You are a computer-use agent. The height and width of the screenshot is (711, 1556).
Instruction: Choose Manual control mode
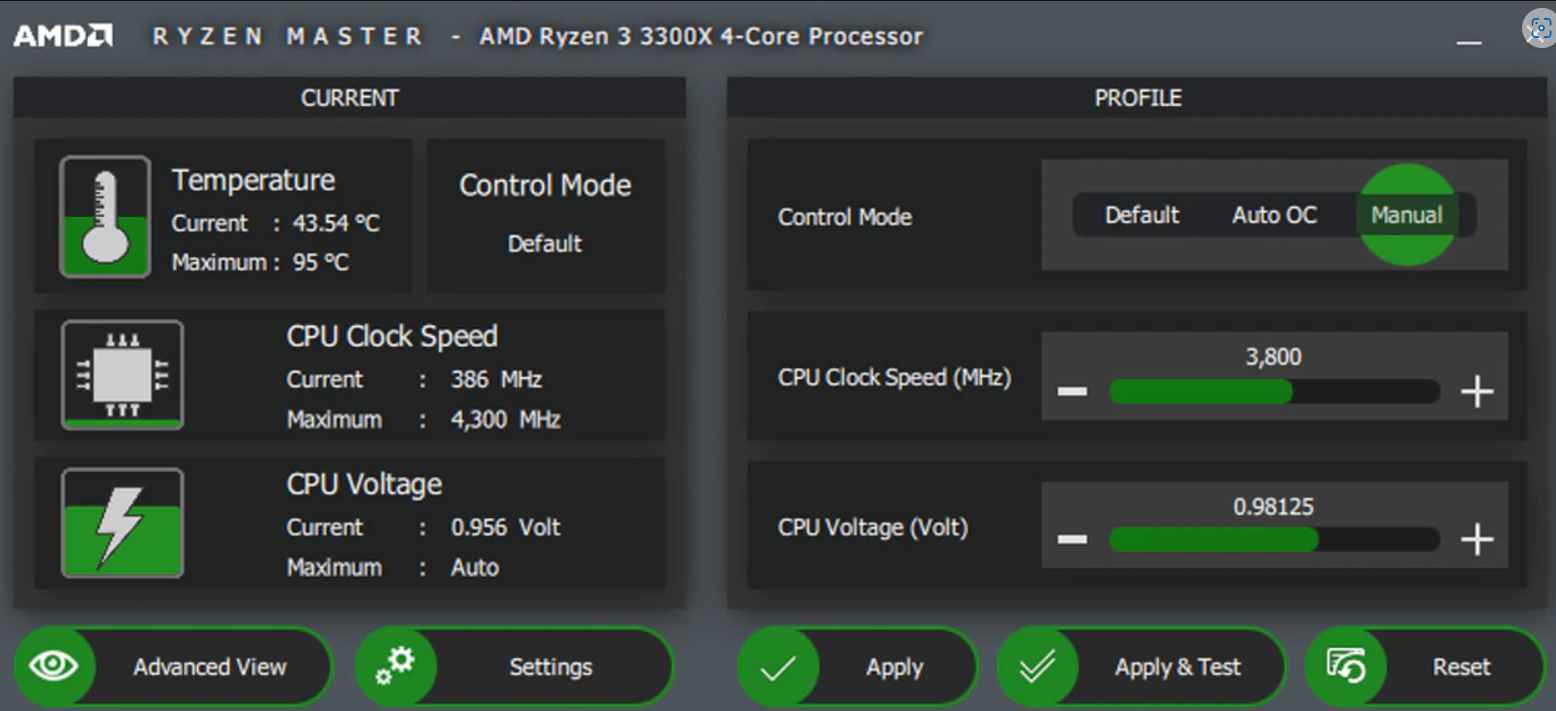click(1406, 215)
